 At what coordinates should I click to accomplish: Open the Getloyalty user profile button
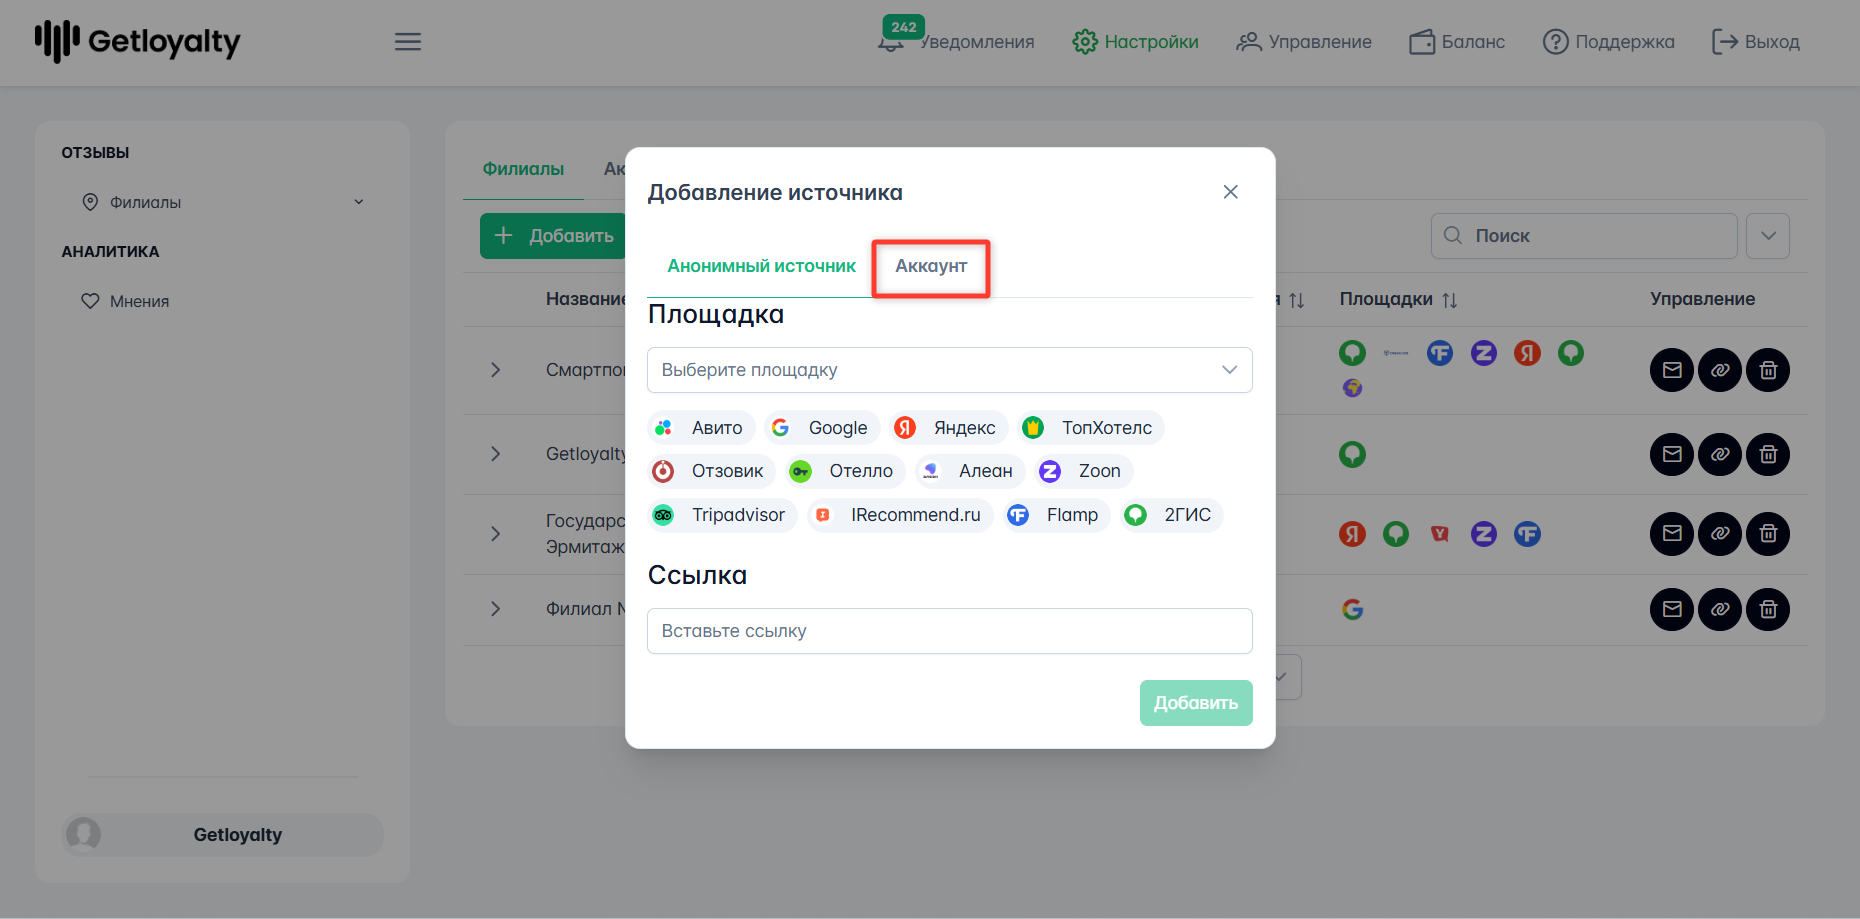[x=222, y=835]
